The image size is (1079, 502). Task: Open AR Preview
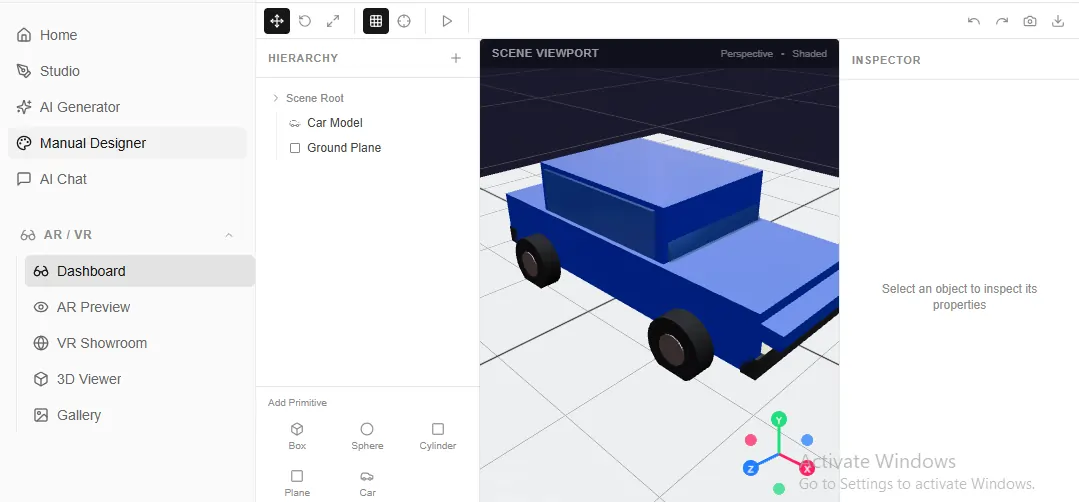pyautogui.click(x=140, y=307)
